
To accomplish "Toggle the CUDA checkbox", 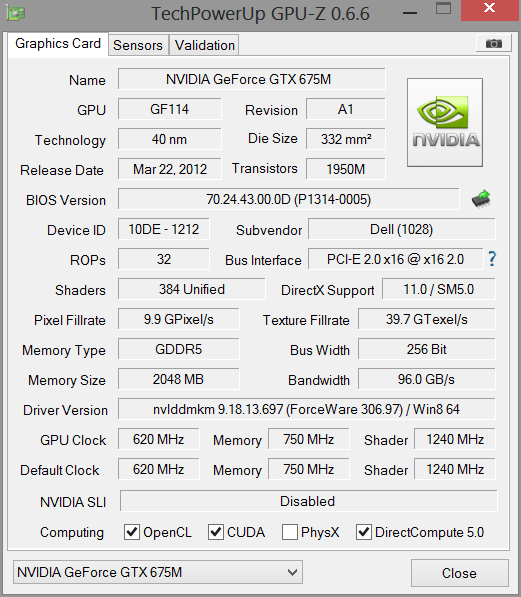I will click(x=216, y=532).
